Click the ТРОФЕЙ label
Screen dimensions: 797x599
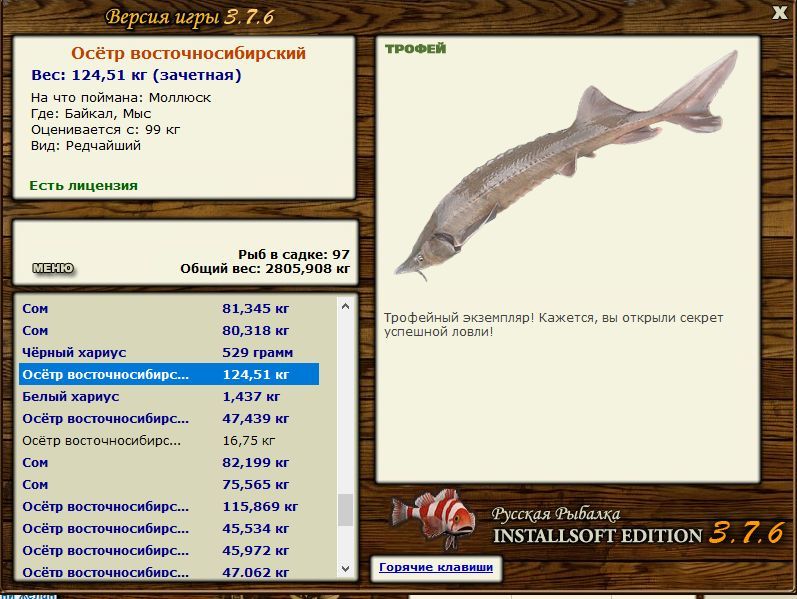[415, 49]
